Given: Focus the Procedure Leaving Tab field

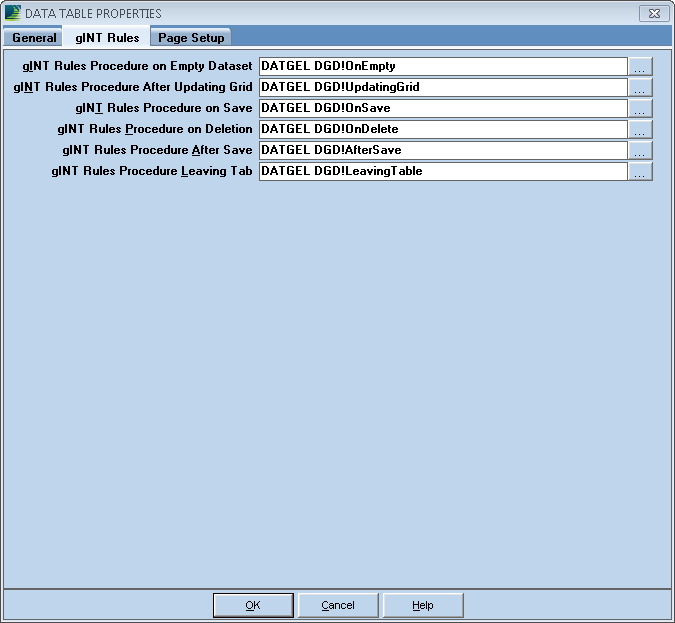Looking at the screenshot, I should (442, 172).
